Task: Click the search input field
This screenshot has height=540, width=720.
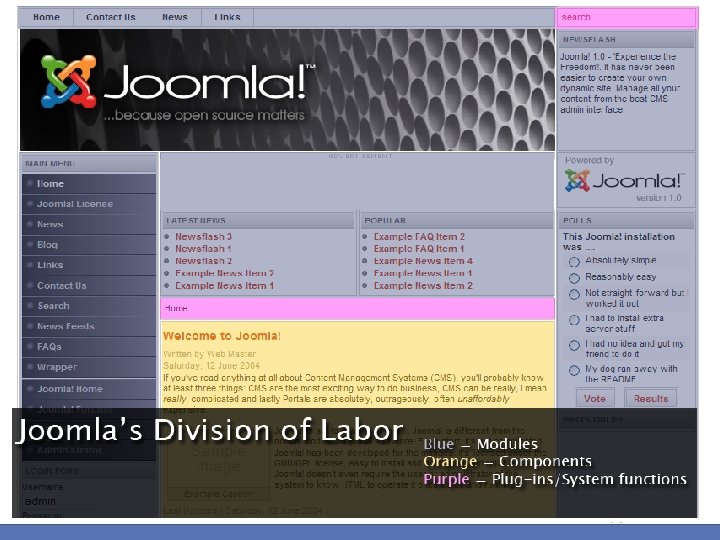Action: pos(626,17)
